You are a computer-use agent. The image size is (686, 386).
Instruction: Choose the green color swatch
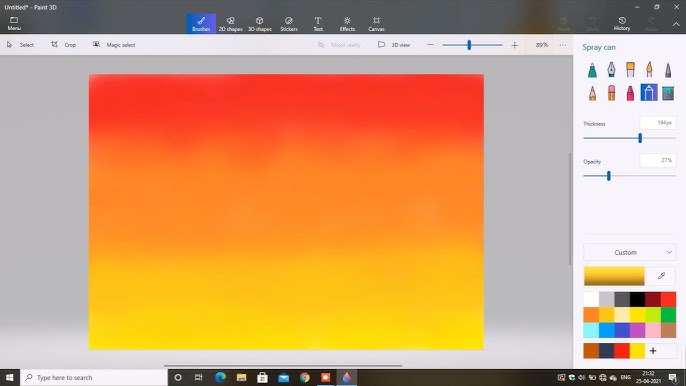tap(668, 315)
